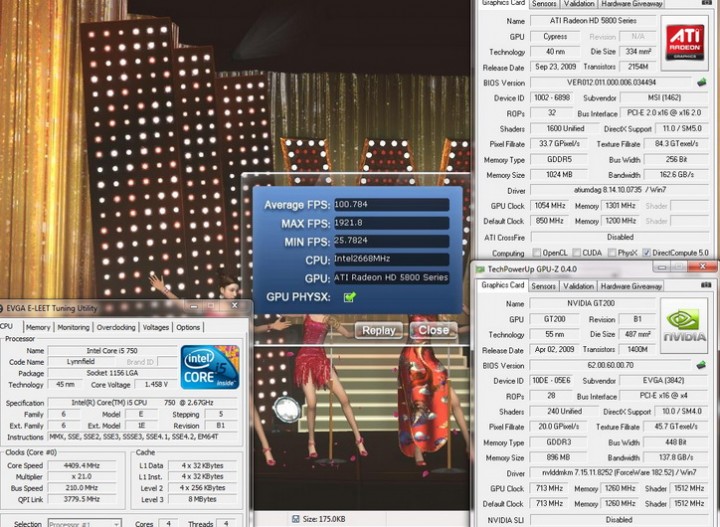Image resolution: width=720 pixels, height=527 pixels.
Task: Click screenshot camera icon in NVIDIA GPU-Z window
Action: [x=706, y=285]
